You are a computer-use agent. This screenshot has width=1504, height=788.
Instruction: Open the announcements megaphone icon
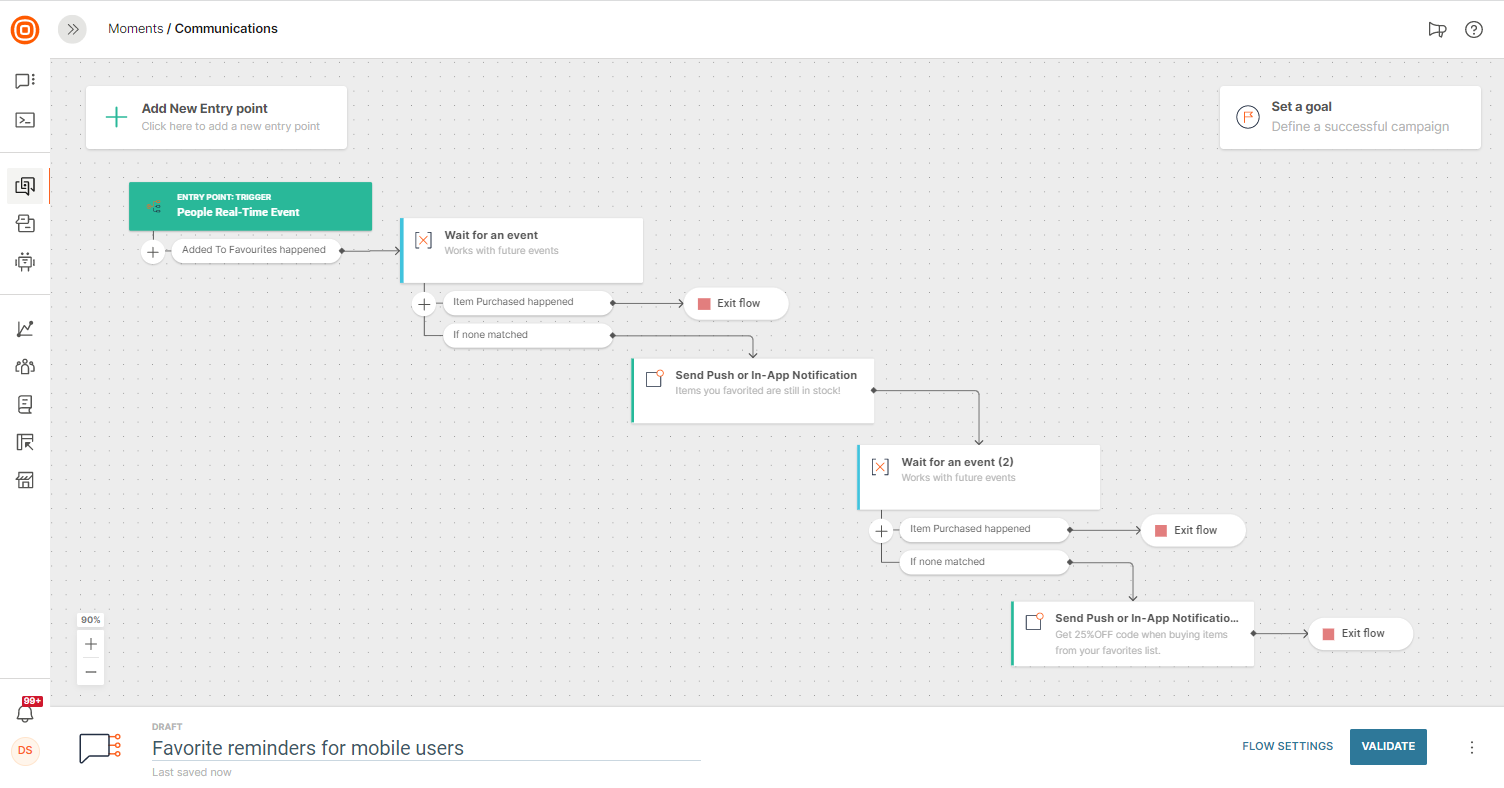[1437, 29]
